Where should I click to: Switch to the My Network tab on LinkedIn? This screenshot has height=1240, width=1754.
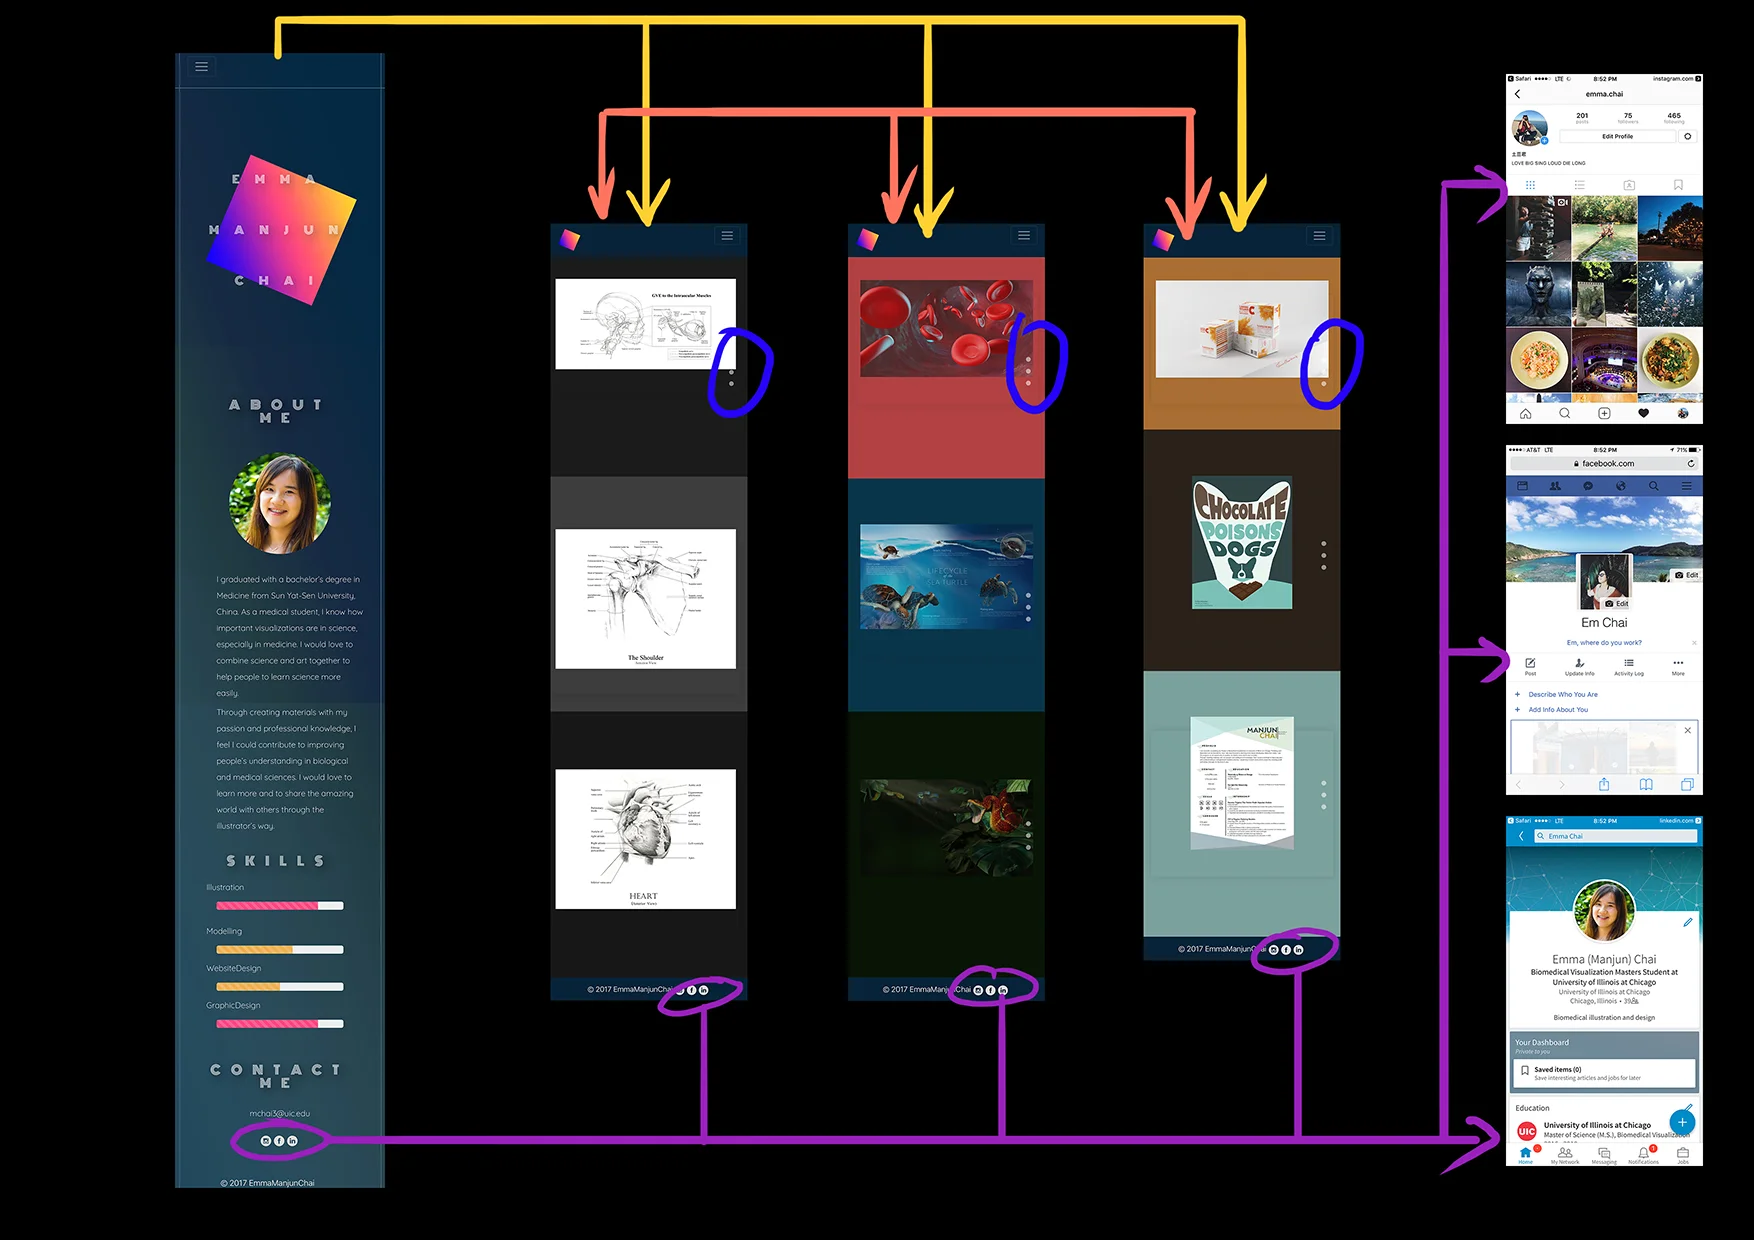click(x=1565, y=1154)
